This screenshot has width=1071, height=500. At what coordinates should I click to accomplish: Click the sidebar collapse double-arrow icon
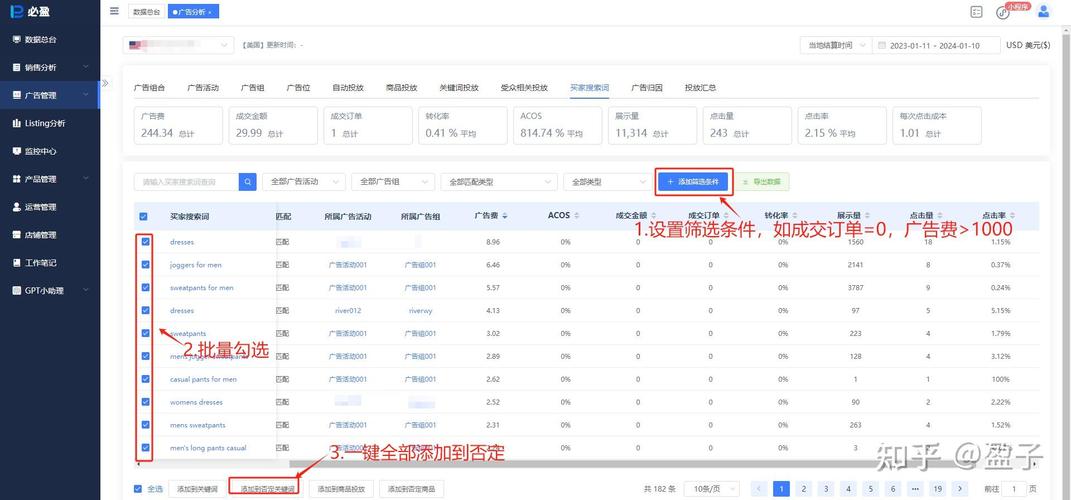point(105,84)
